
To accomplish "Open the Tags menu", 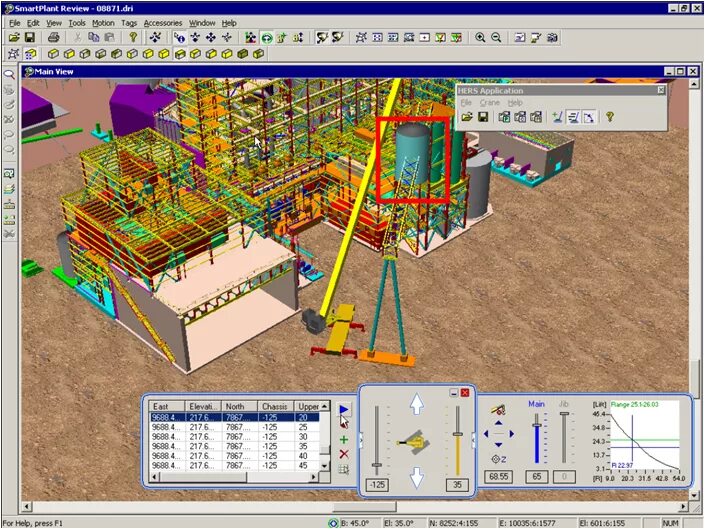I will click(x=129, y=23).
